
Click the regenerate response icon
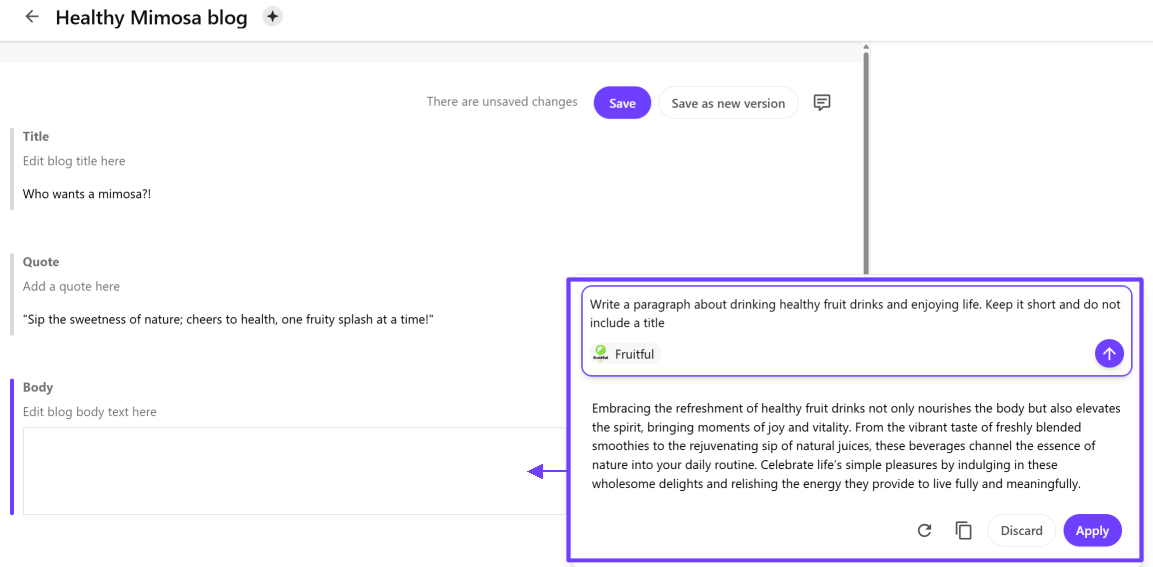(x=925, y=530)
